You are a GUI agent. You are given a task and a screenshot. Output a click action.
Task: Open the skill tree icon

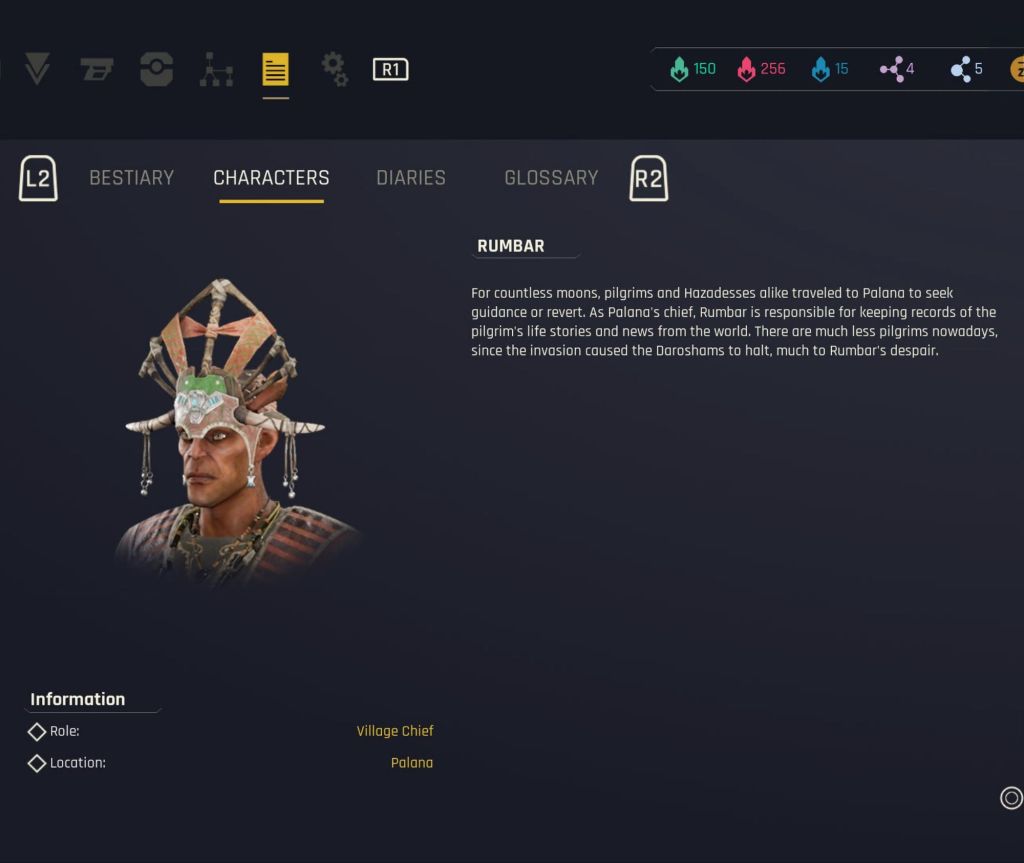[x=216, y=69]
